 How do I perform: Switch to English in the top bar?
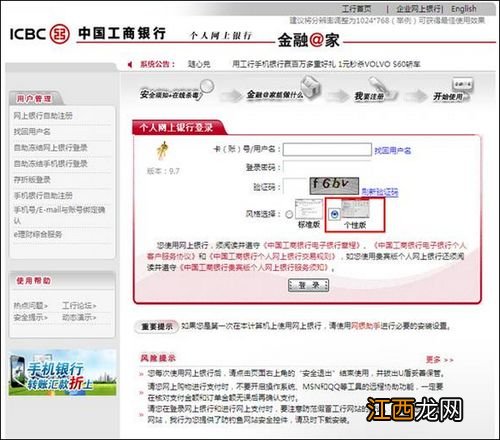[464, 9]
